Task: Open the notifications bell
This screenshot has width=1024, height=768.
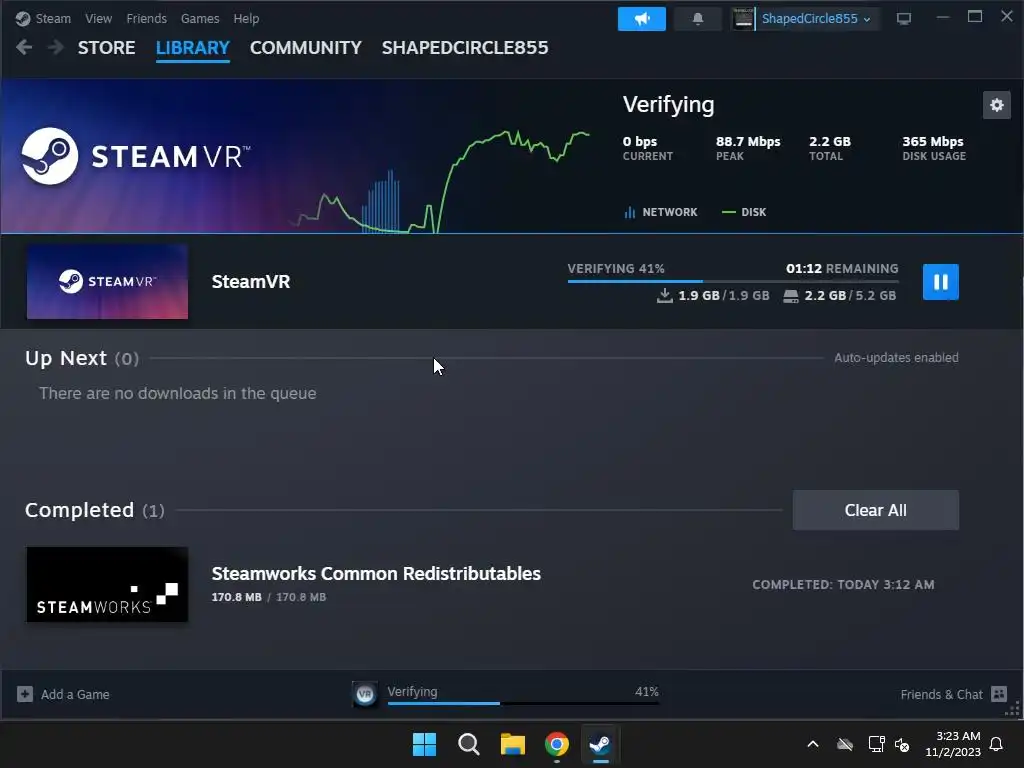Action: coord(697,19)
